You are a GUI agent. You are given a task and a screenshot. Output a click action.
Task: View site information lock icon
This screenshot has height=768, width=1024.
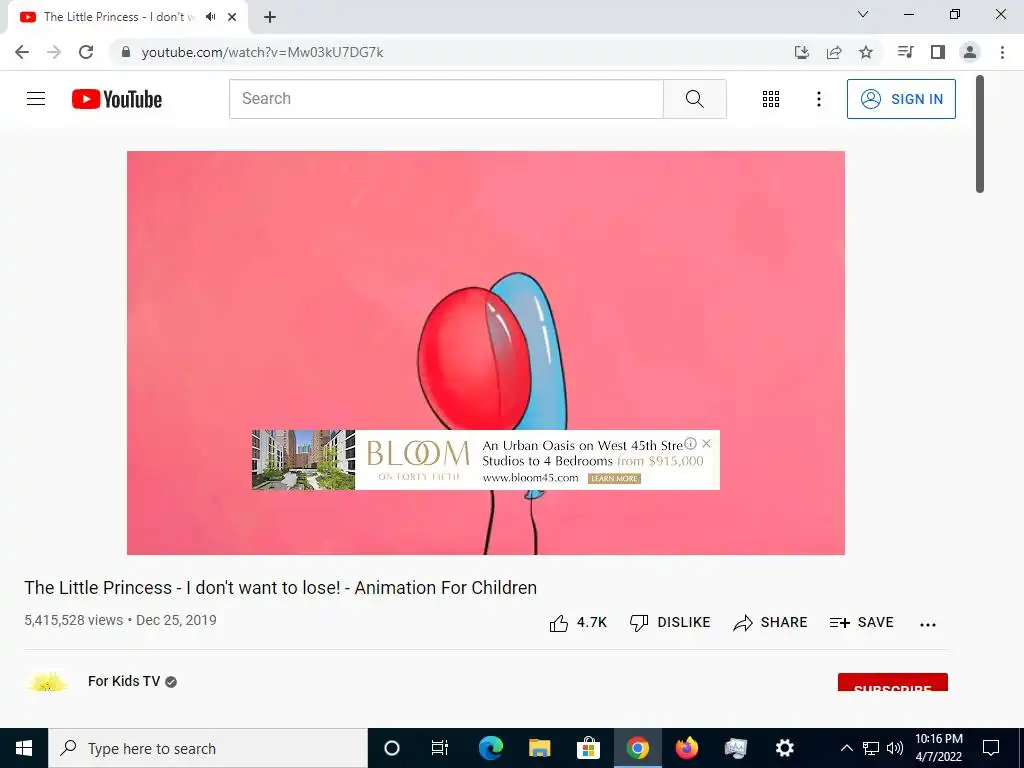pyautogui.click(x=126, y=52)
